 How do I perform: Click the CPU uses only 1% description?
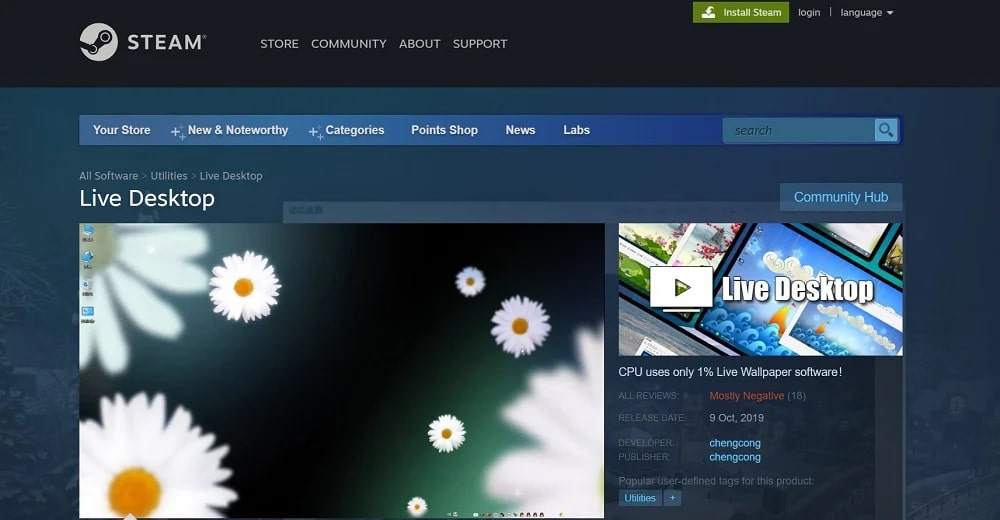click(730, 372)
